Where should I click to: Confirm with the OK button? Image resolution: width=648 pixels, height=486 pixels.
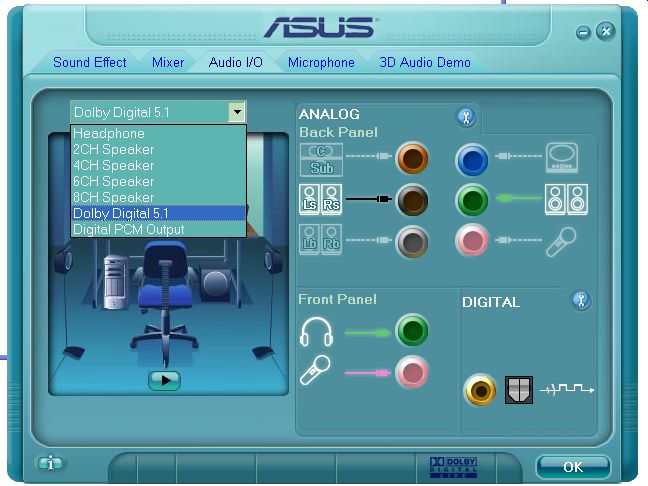(x=573, y=467)
